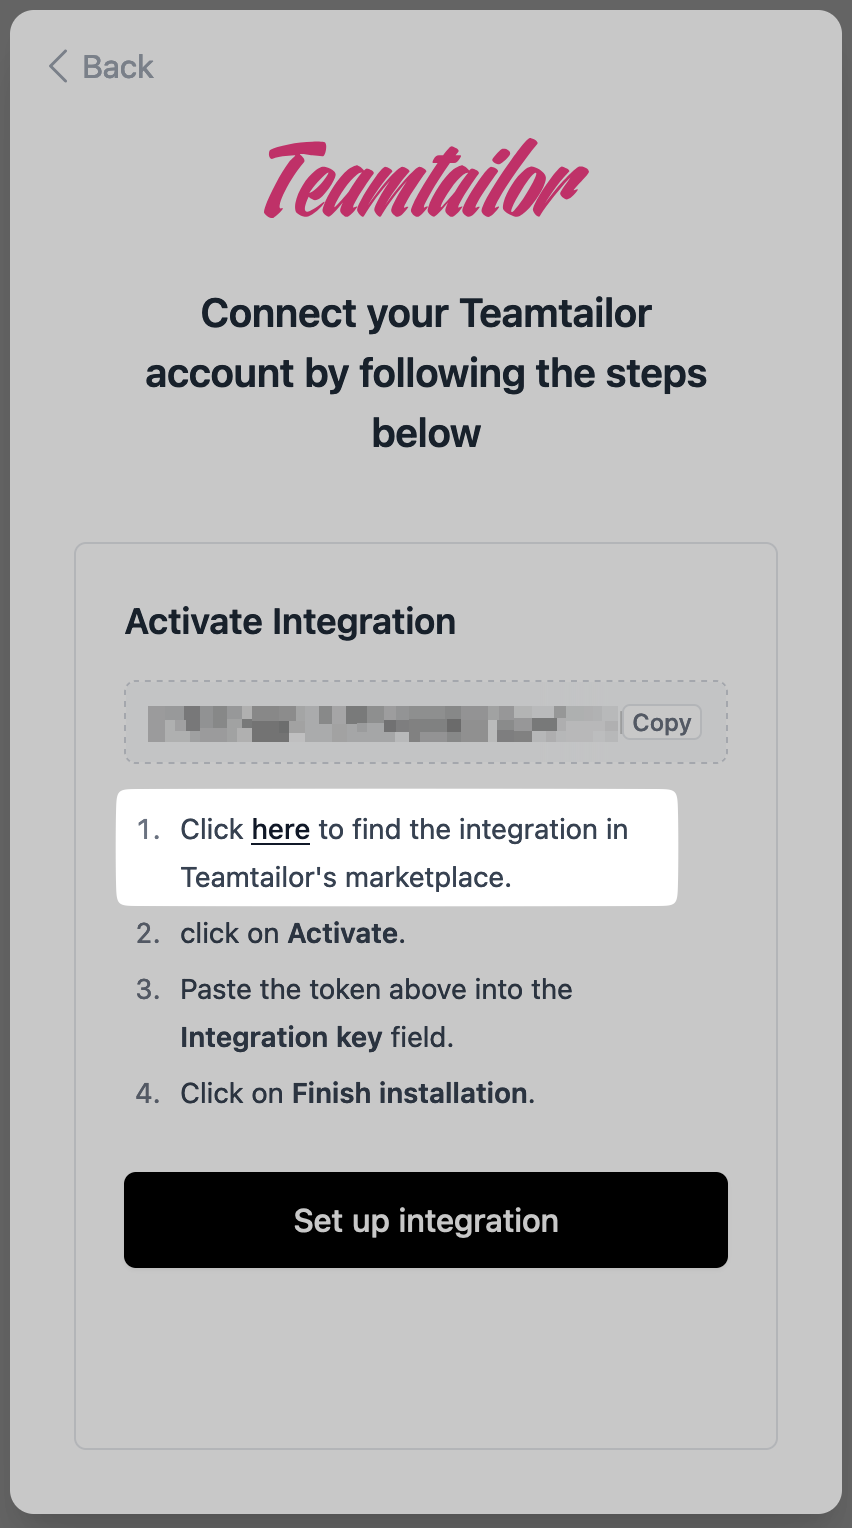The image size is (852, 1528).
Task: Click 'Paste the token above into the' text
Action: (376, 990)
